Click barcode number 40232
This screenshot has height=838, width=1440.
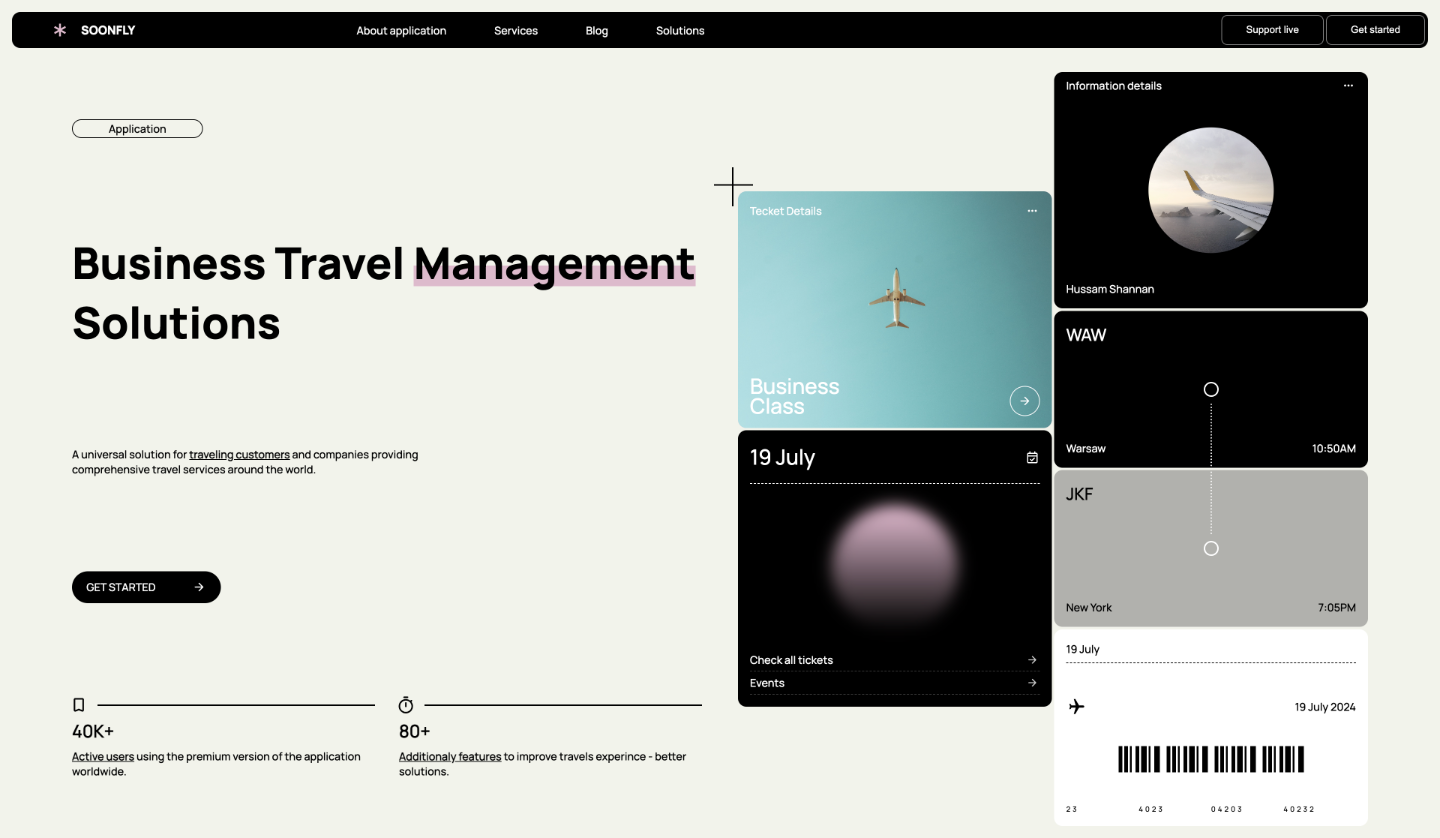(x=1300, y=809)
